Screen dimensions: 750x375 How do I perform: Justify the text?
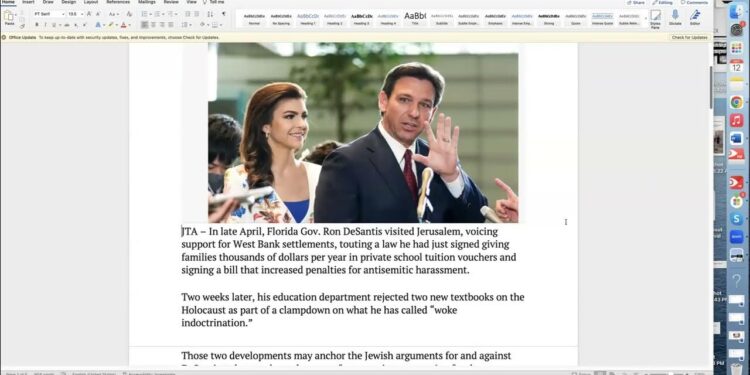171,25
